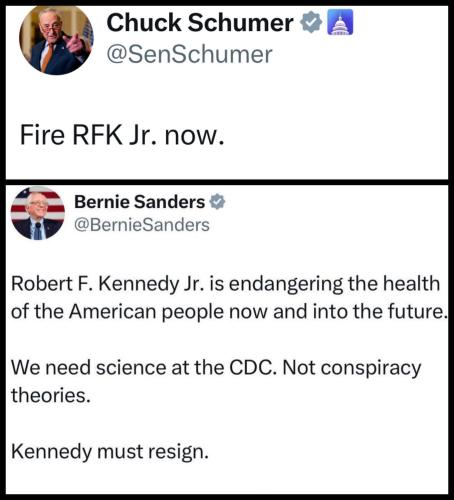The width and height of the screenshot is (454, 500).
Task: Open Chuck Schumer's profile picture
Action: click(56, 40)
